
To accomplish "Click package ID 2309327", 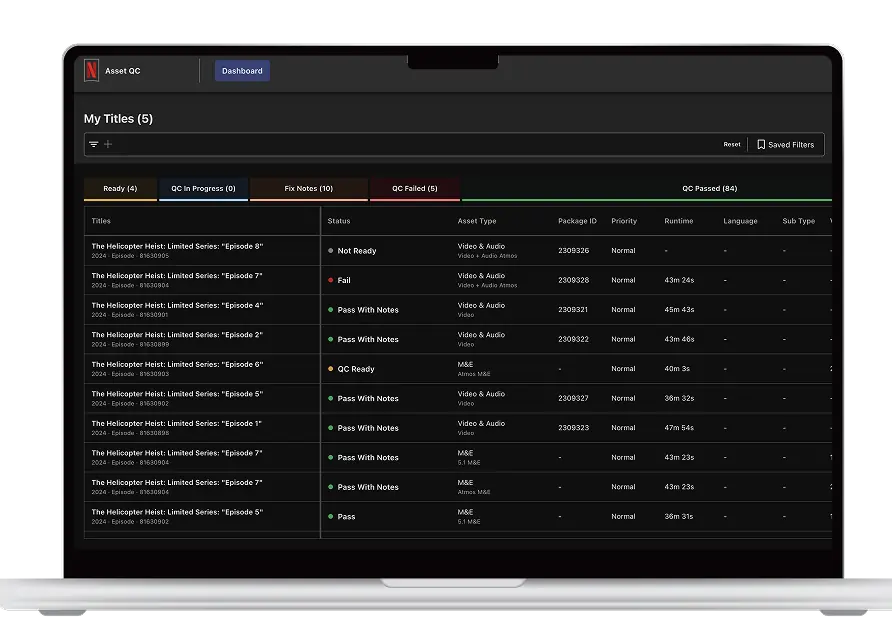I will [573, 399].
